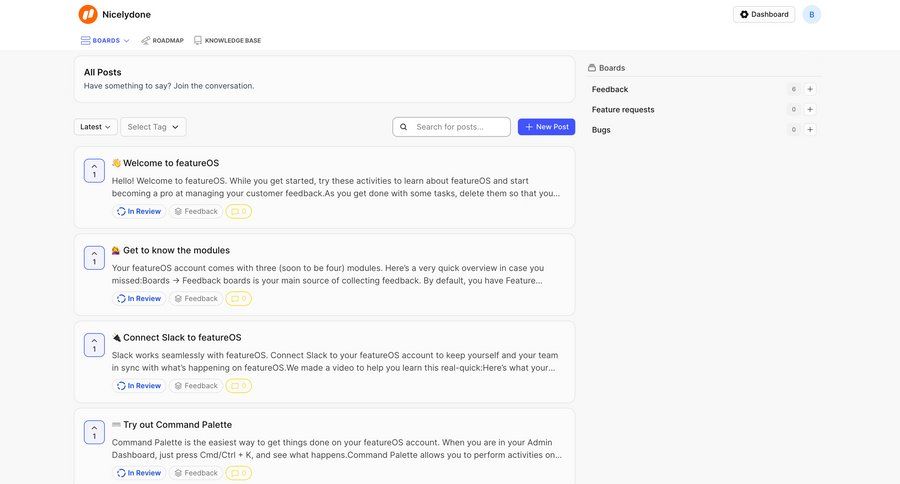900x484 pixels.
Task: Click the Search for posts field
Action: 451,127
